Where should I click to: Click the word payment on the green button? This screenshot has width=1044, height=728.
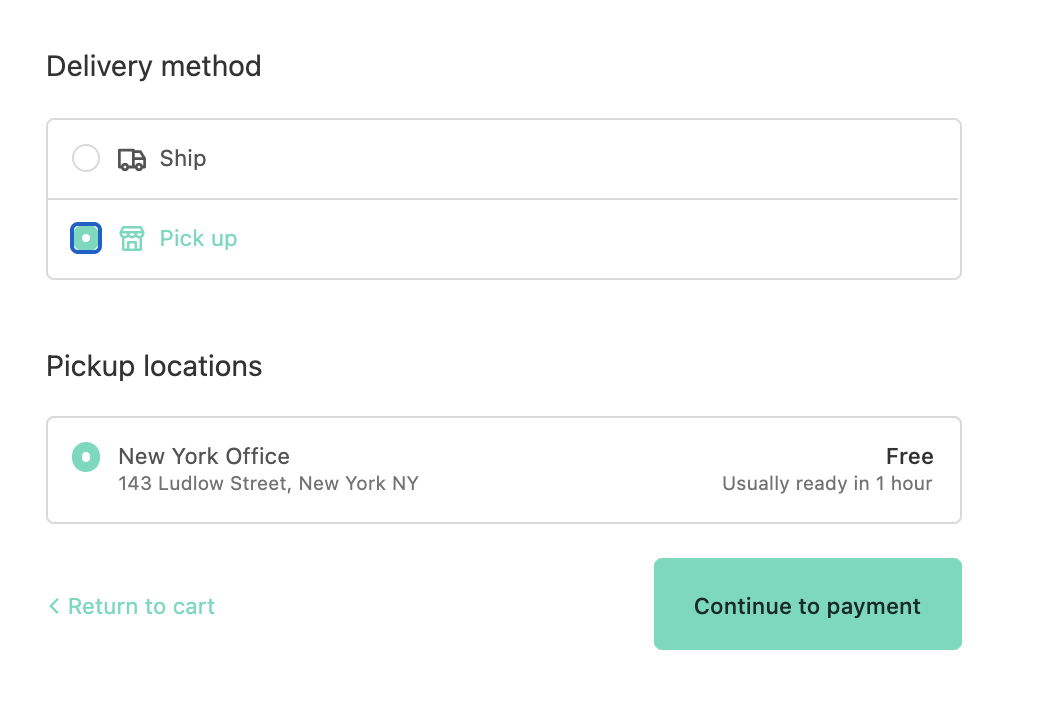[871, 606]
